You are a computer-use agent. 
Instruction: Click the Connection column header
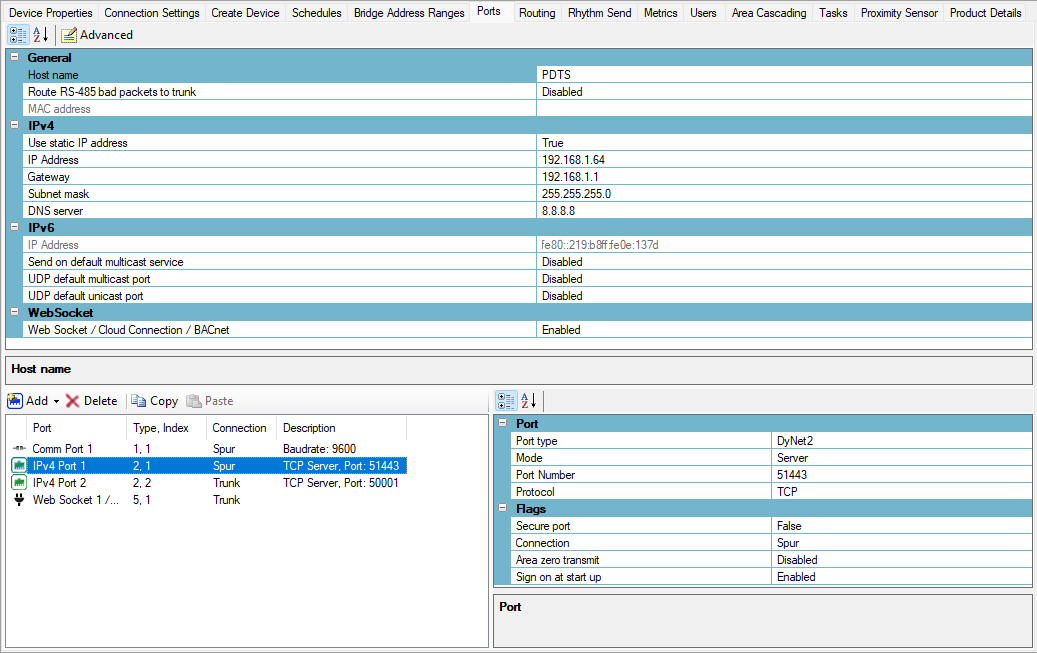(x=239, y=428)
